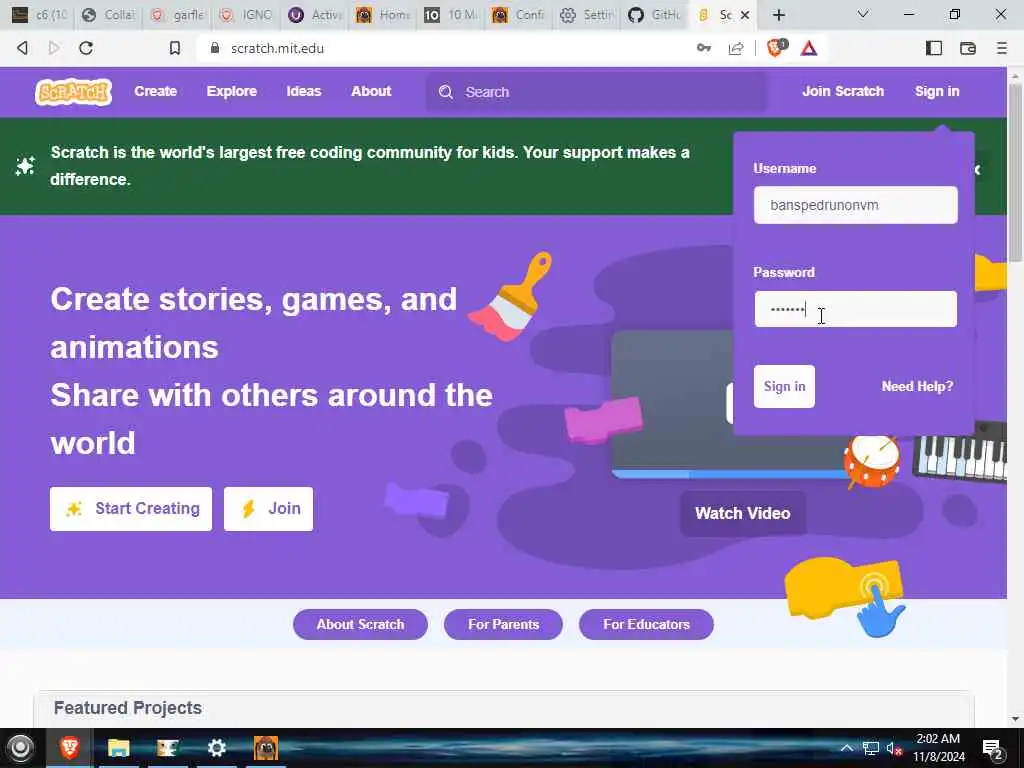Submit the white Sign in button
This screenshot has height=768, width=1024.
pyautogui.click(x=784, y=387)
